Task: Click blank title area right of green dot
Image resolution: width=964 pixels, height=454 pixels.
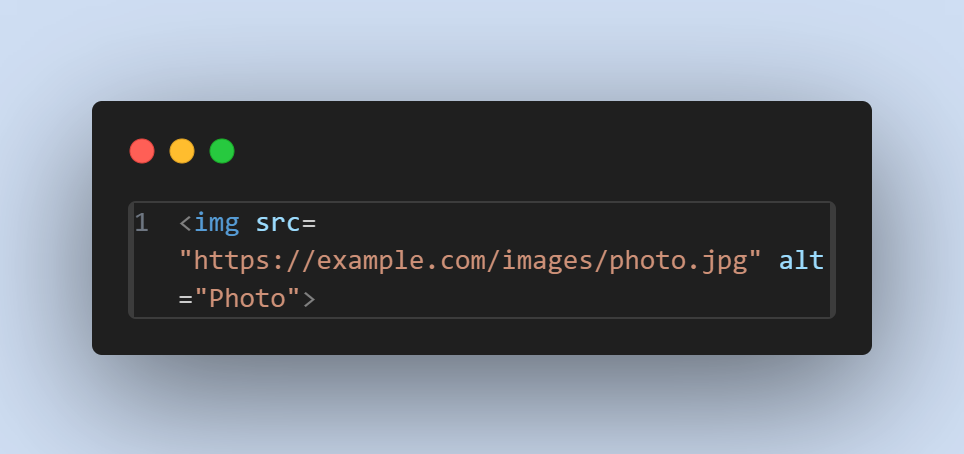Action: click(547, 151)
